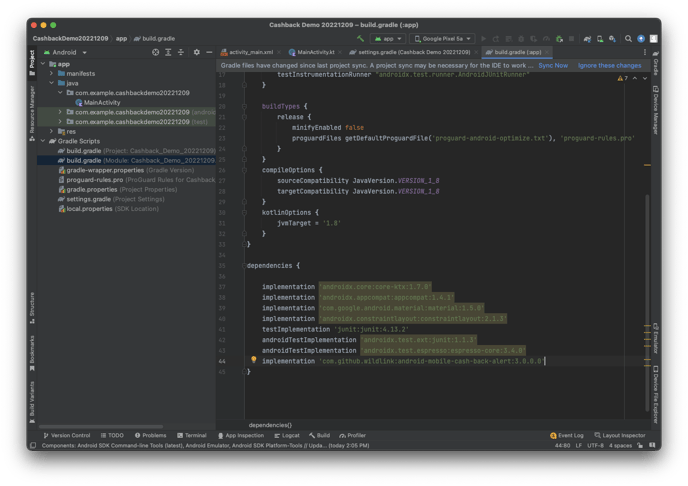
Task: Click Select Opened File target icon
Action: point(155,52)
